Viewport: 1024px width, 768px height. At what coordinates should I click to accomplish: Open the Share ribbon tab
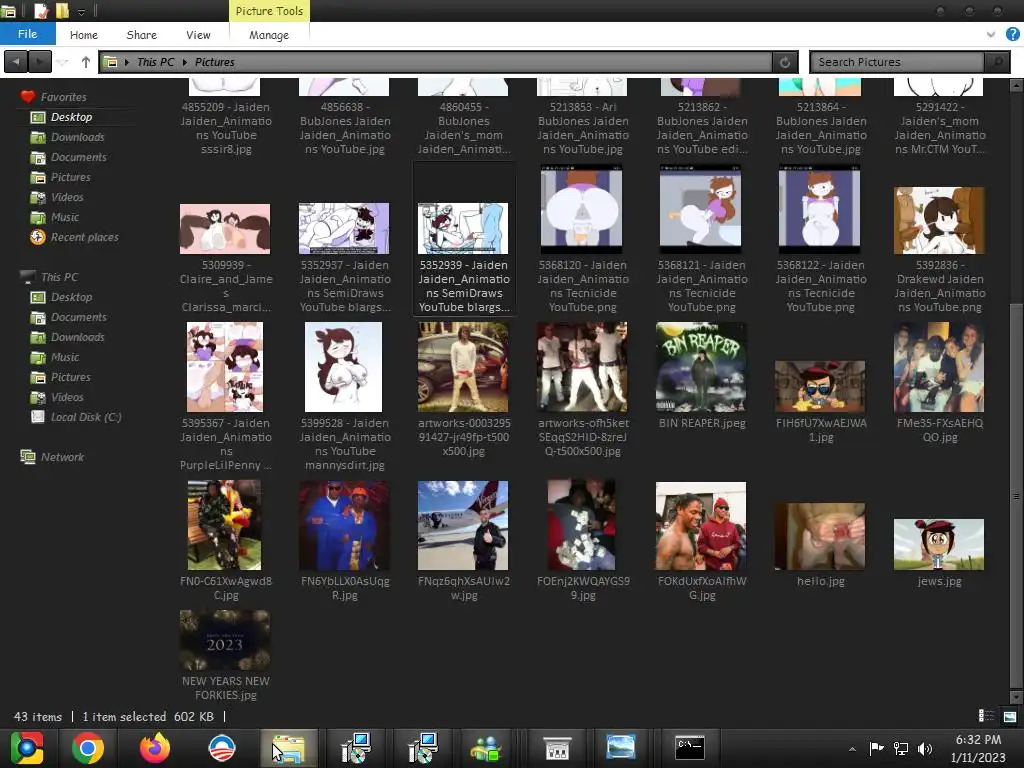(141, 35)
